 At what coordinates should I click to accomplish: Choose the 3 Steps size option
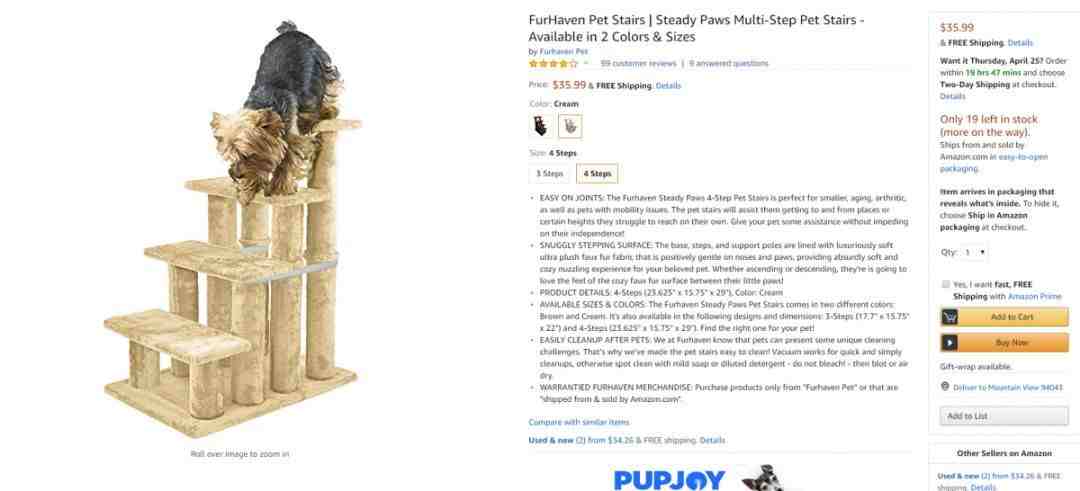(x=550, y=174)
